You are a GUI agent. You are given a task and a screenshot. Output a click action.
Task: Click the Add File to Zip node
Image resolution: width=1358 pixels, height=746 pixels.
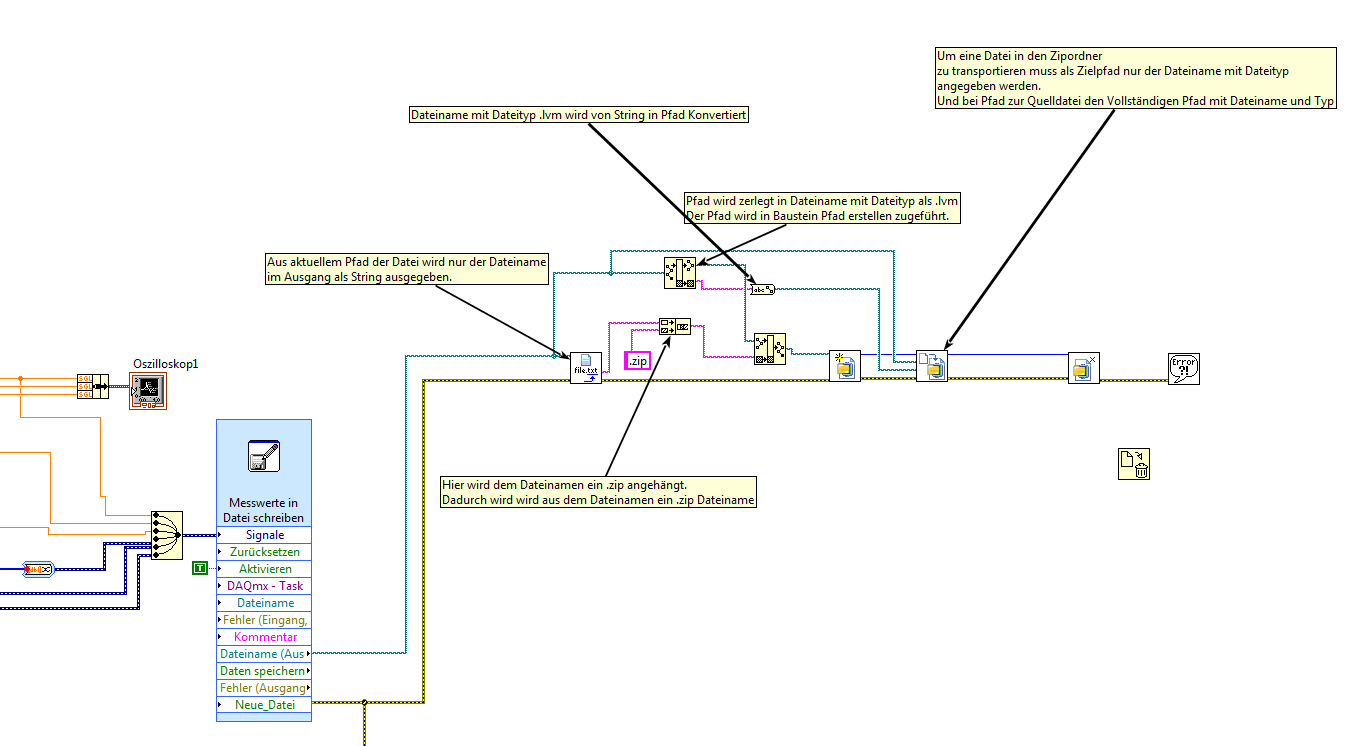[932, 367]
